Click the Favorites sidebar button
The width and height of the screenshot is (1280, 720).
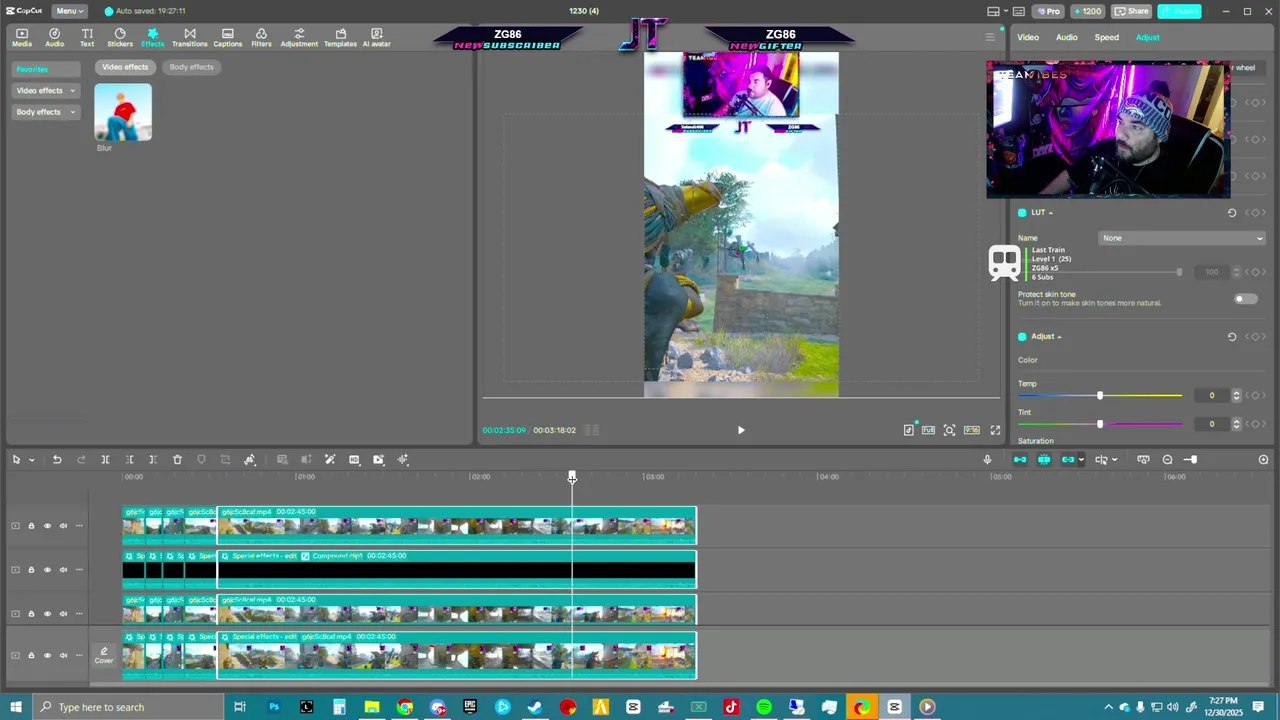45,69
